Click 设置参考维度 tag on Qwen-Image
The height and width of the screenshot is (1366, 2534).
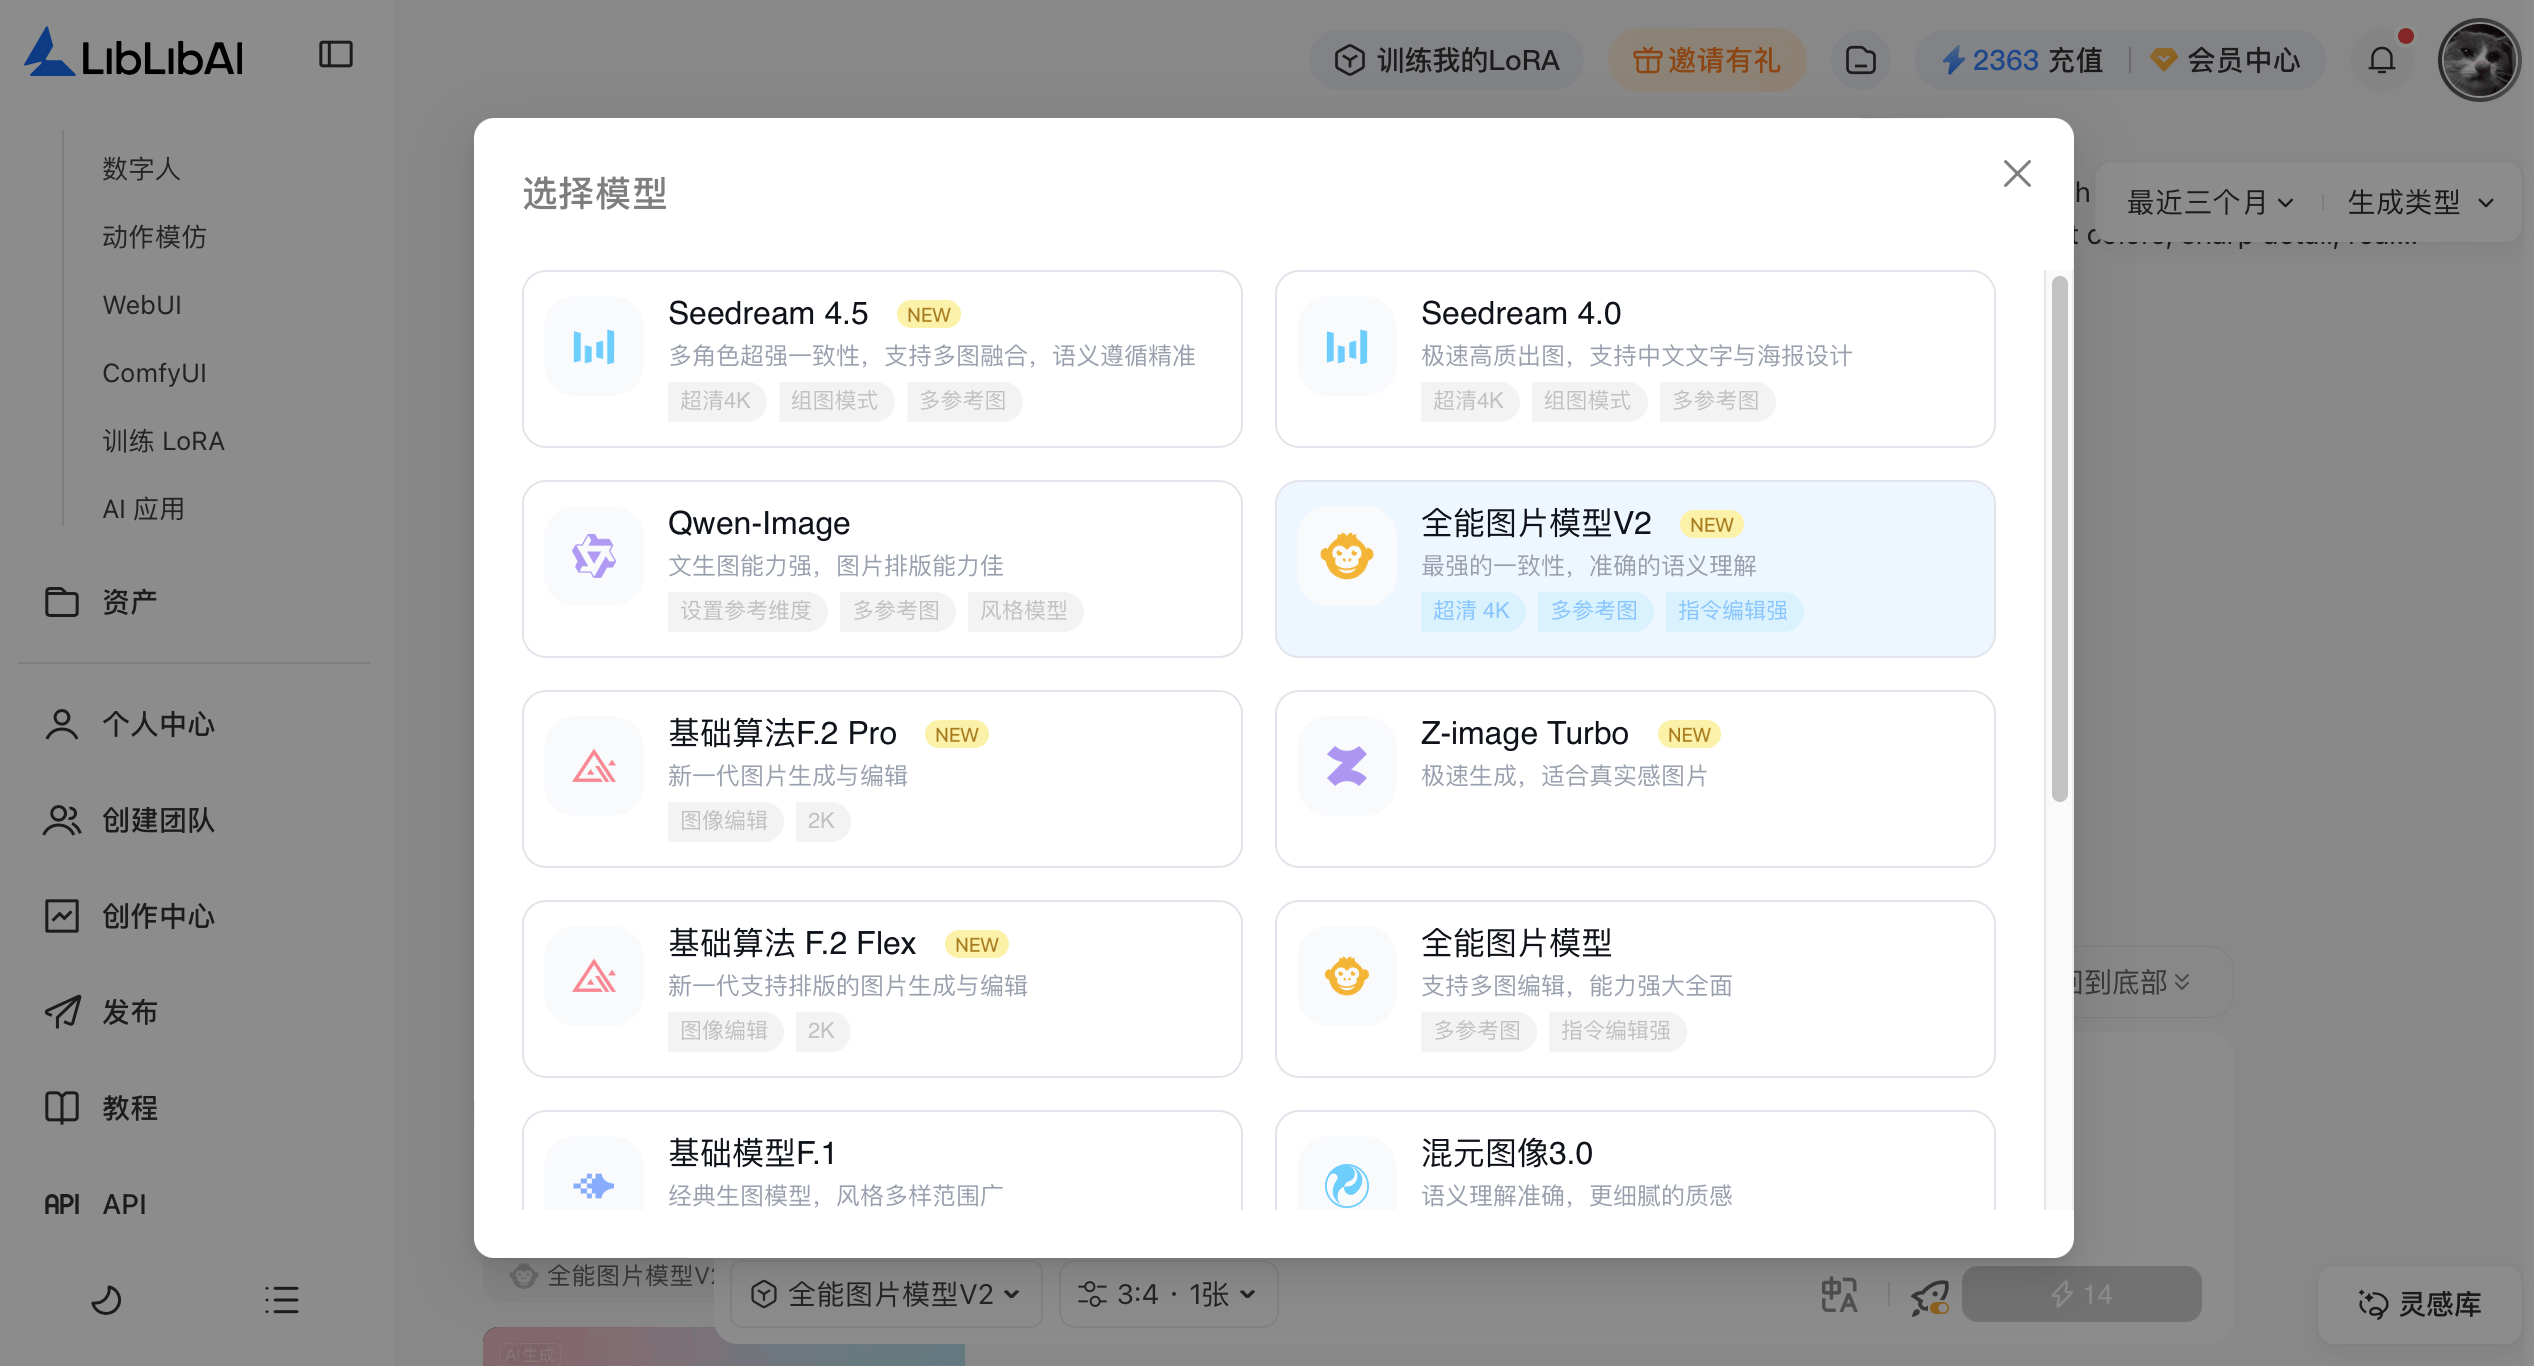coord(747,611)
